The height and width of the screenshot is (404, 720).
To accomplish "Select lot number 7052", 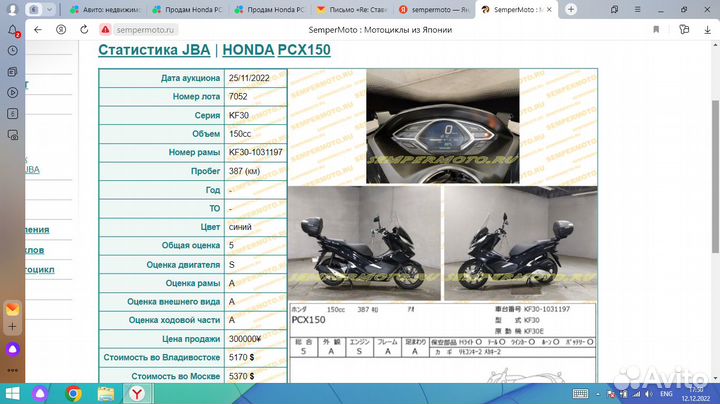I will click(238, 96).
